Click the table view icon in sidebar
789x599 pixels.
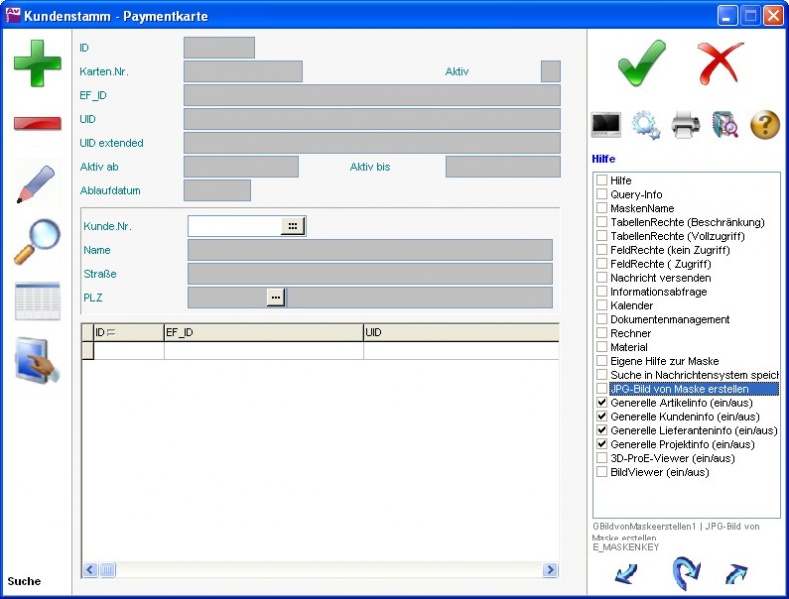37,301
